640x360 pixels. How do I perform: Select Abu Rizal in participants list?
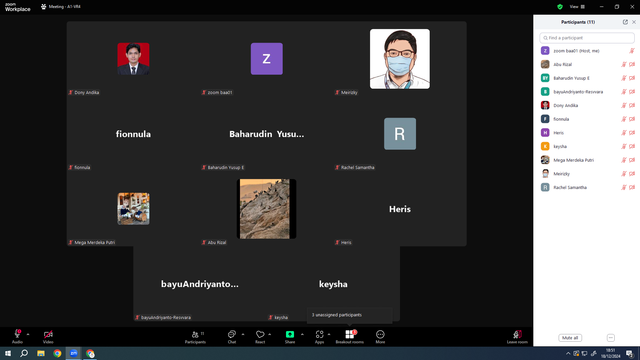[x=587, y=64]
